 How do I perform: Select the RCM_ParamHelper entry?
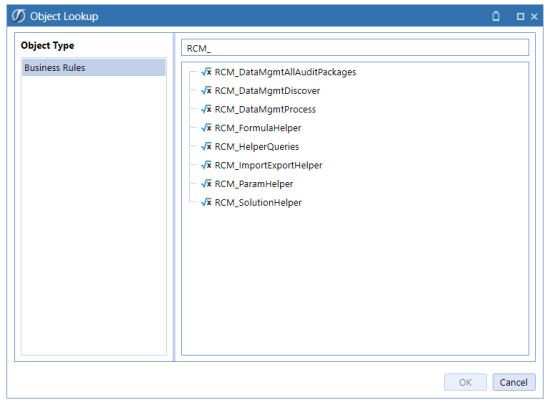tap(254, 184)
